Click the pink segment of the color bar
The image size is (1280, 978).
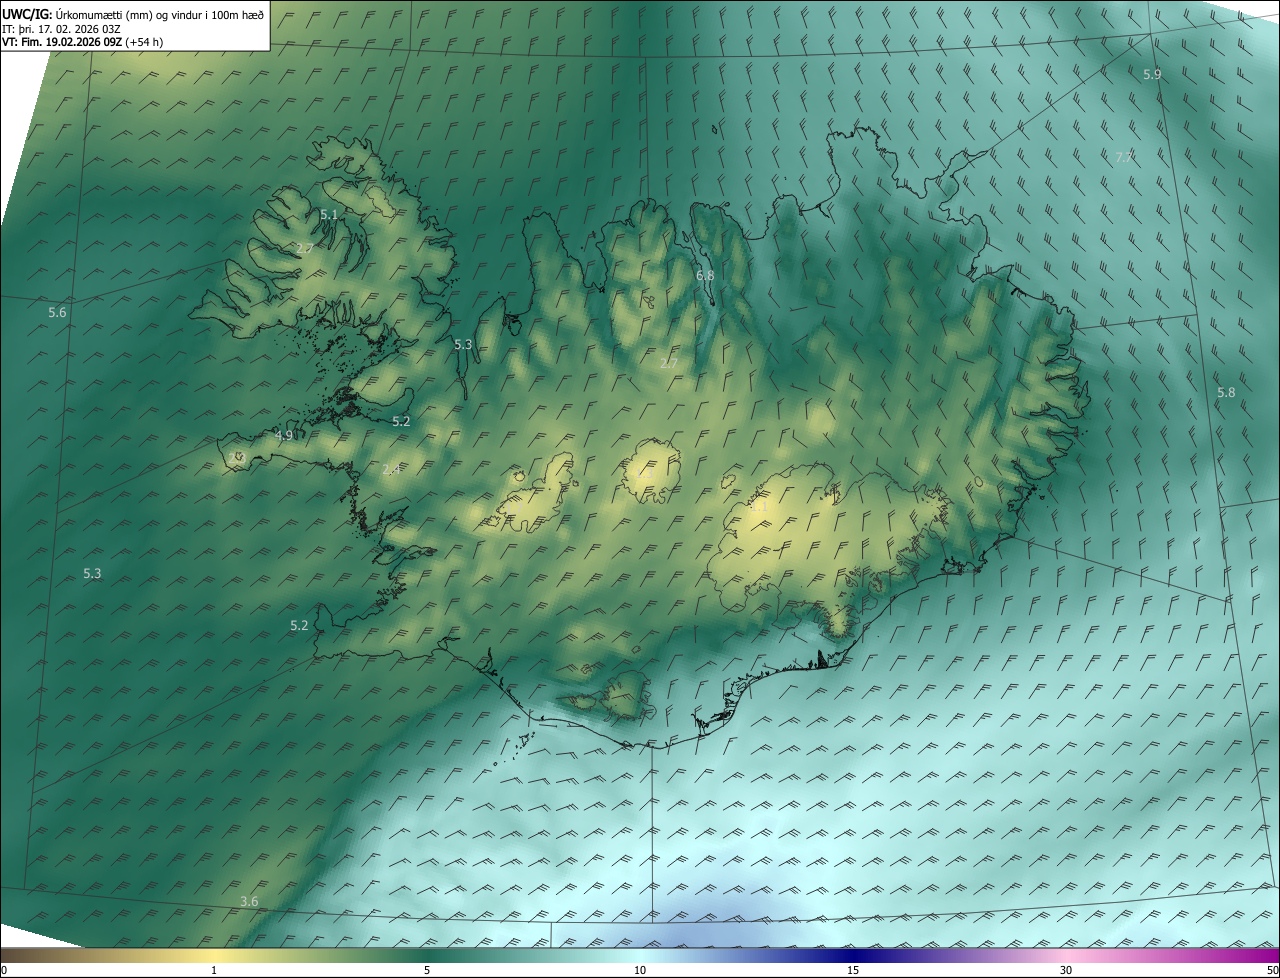coord(1066,956)
